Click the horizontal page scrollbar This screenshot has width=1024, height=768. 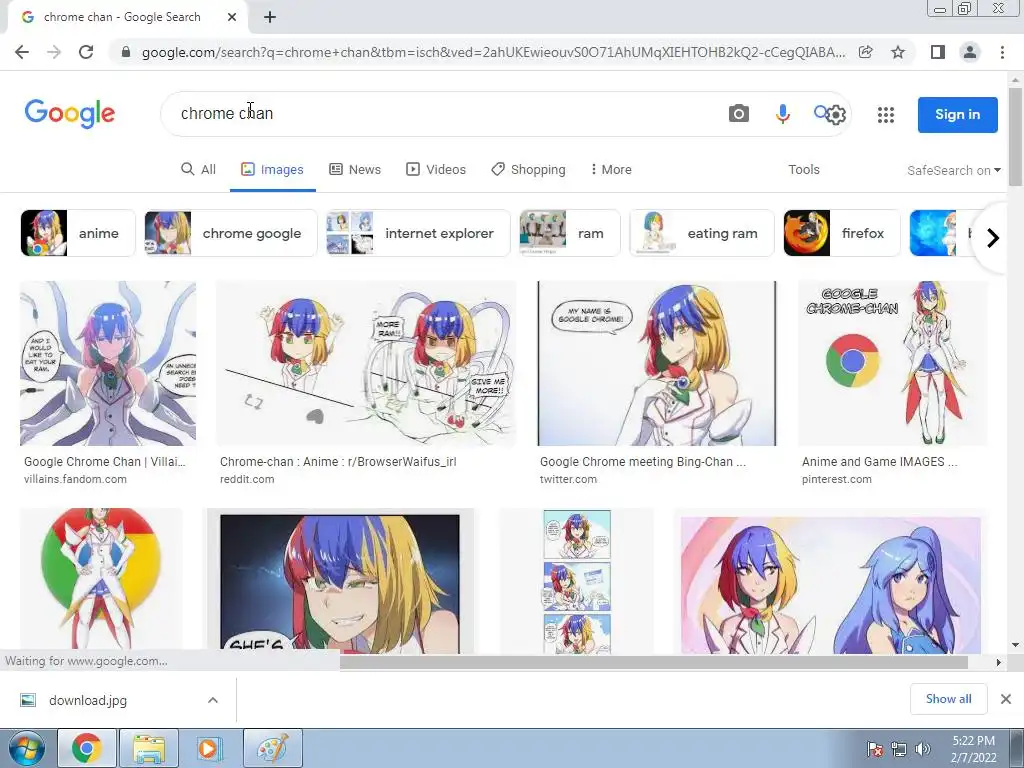653,662
